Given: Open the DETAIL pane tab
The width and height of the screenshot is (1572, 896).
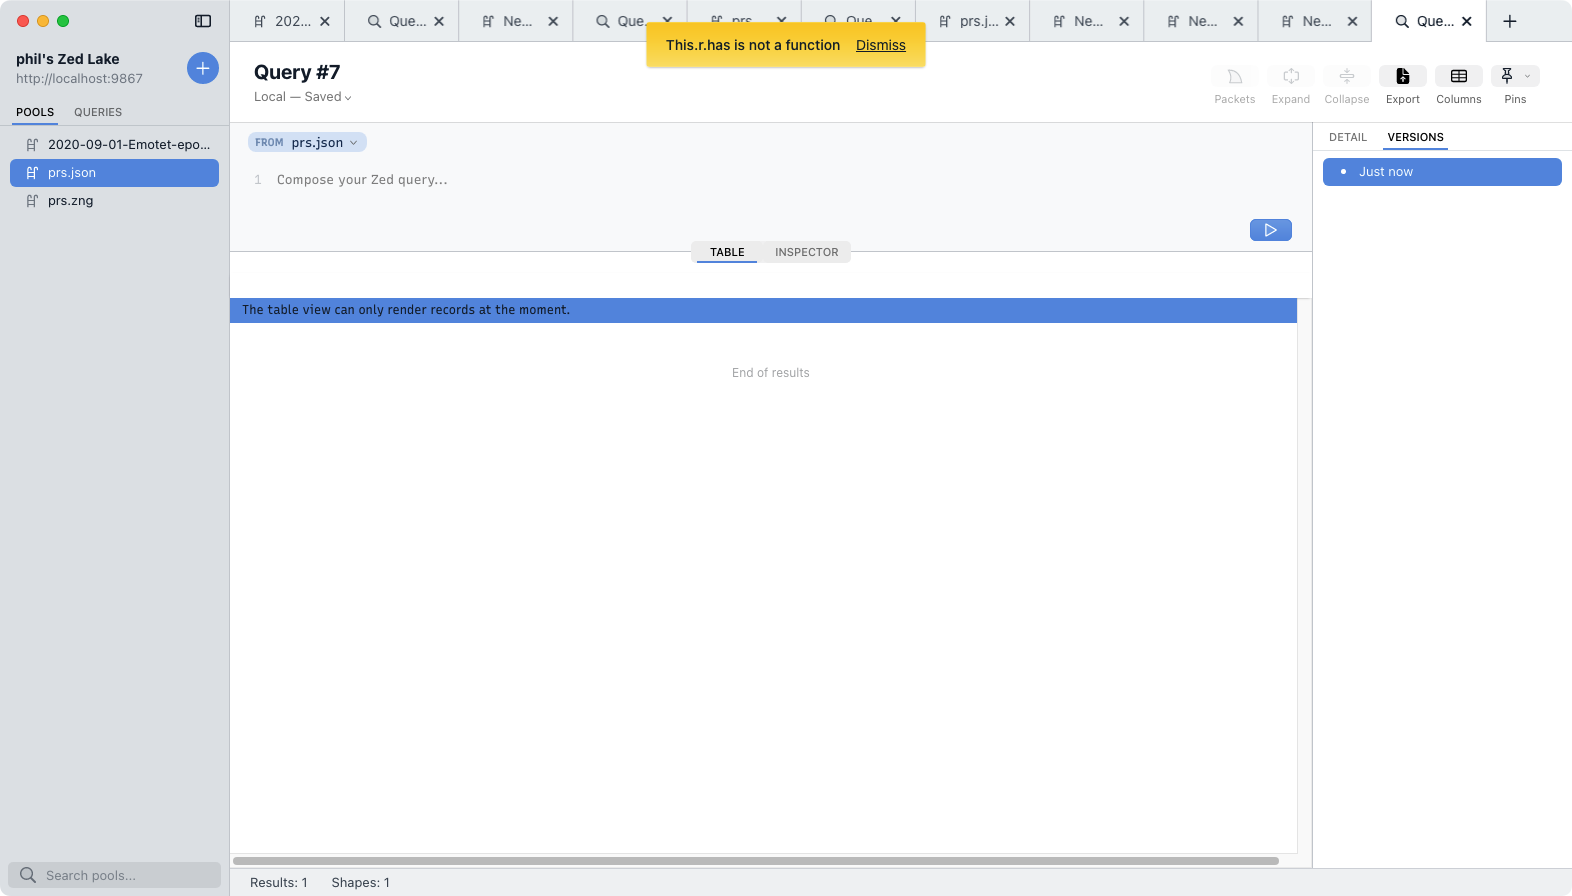Looking at the screenshot, I should click(x=1348, y=137).
